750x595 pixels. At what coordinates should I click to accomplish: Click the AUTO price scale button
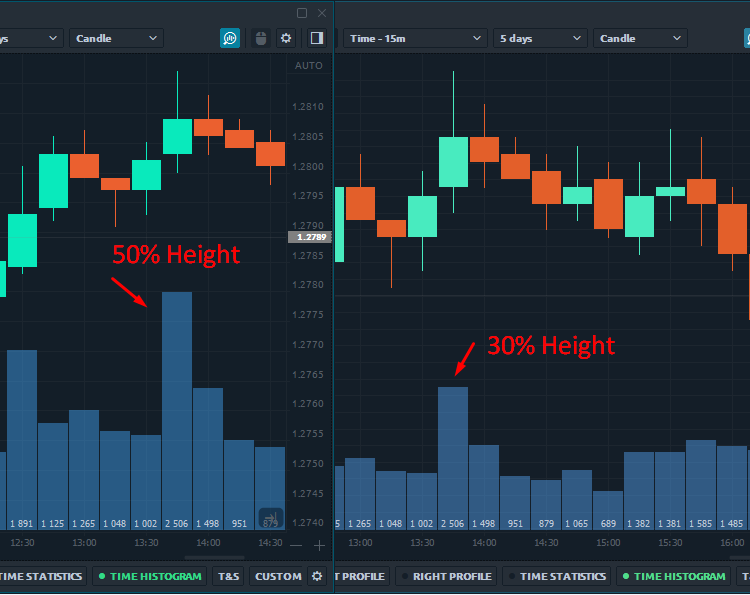[309, 66]
